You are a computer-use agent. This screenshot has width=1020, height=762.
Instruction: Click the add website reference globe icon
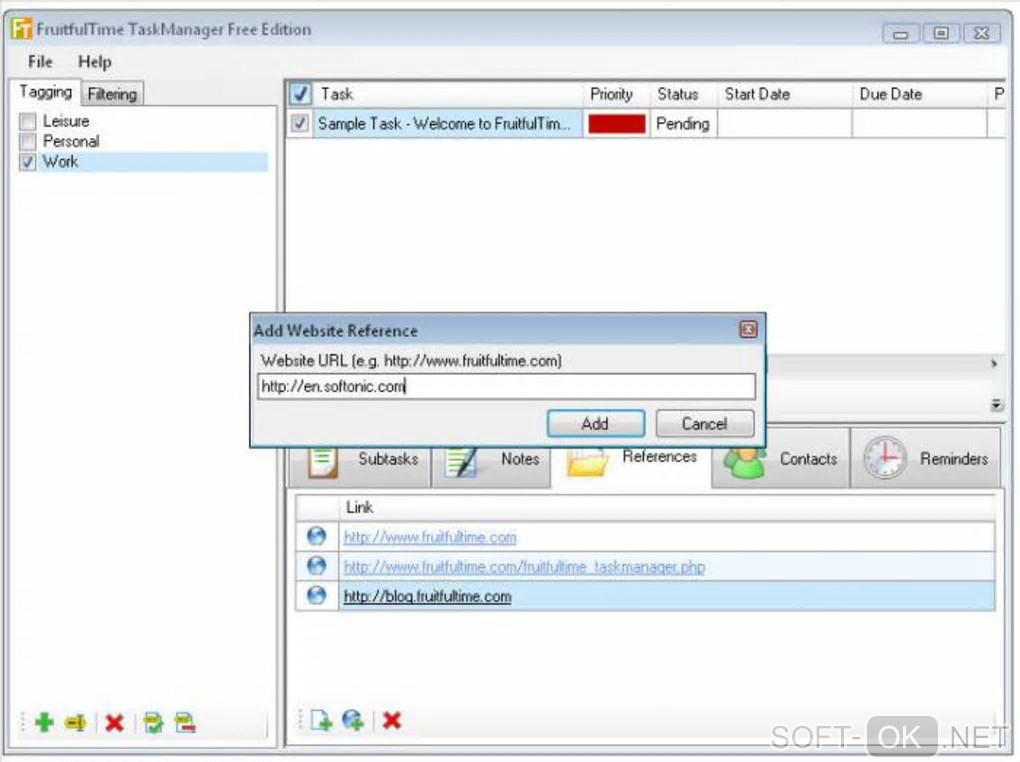[353, 720]
